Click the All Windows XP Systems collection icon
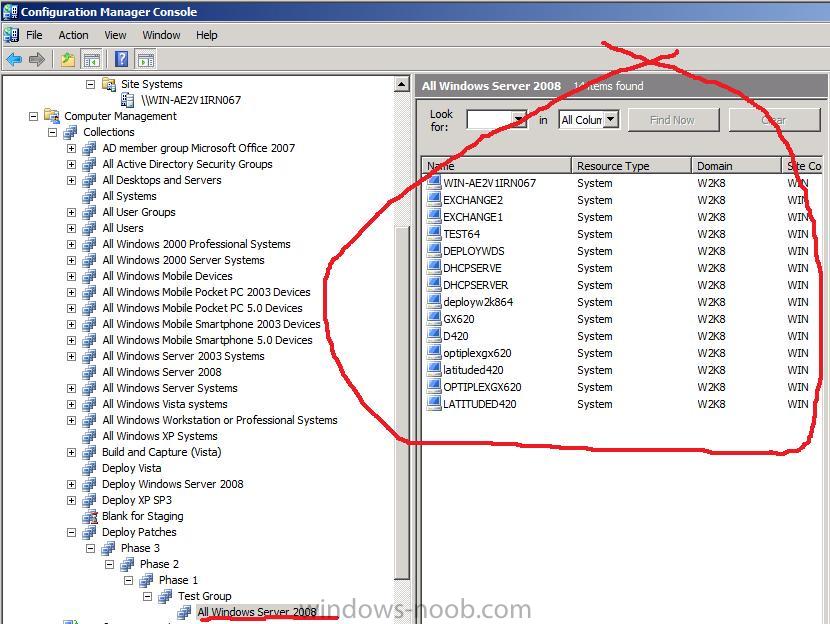Image resolution: width=830 pixels, height=624 pixels. (x=89, y=436)
